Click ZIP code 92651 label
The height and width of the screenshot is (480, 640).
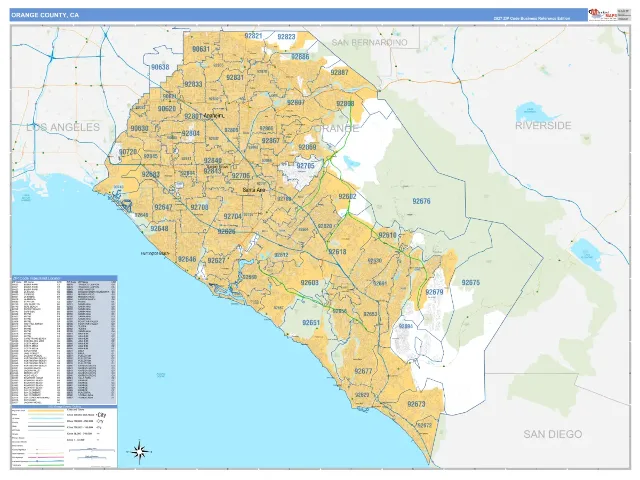pyautogui.click(x=311, y=323)
